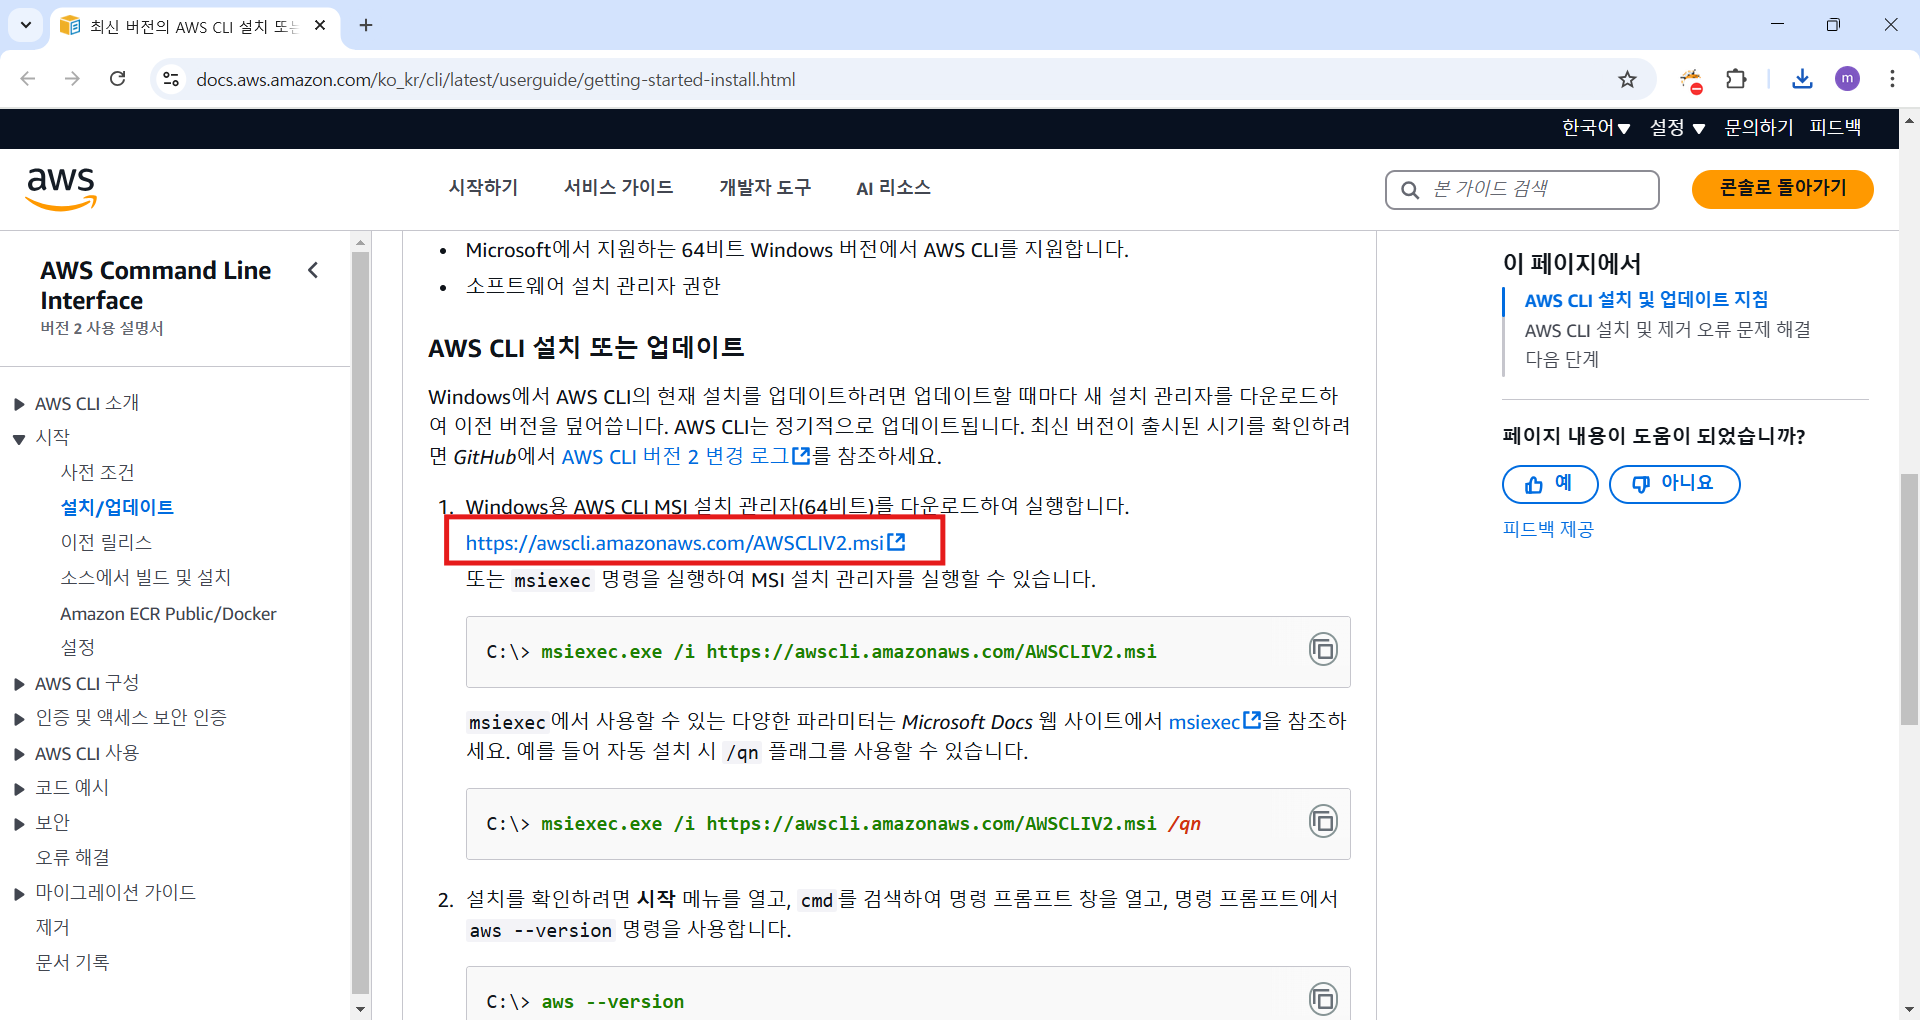The image size is (1920, 1020).
Task: Open the AWSCLIV2.msi download link
Action: click(685, 543)
